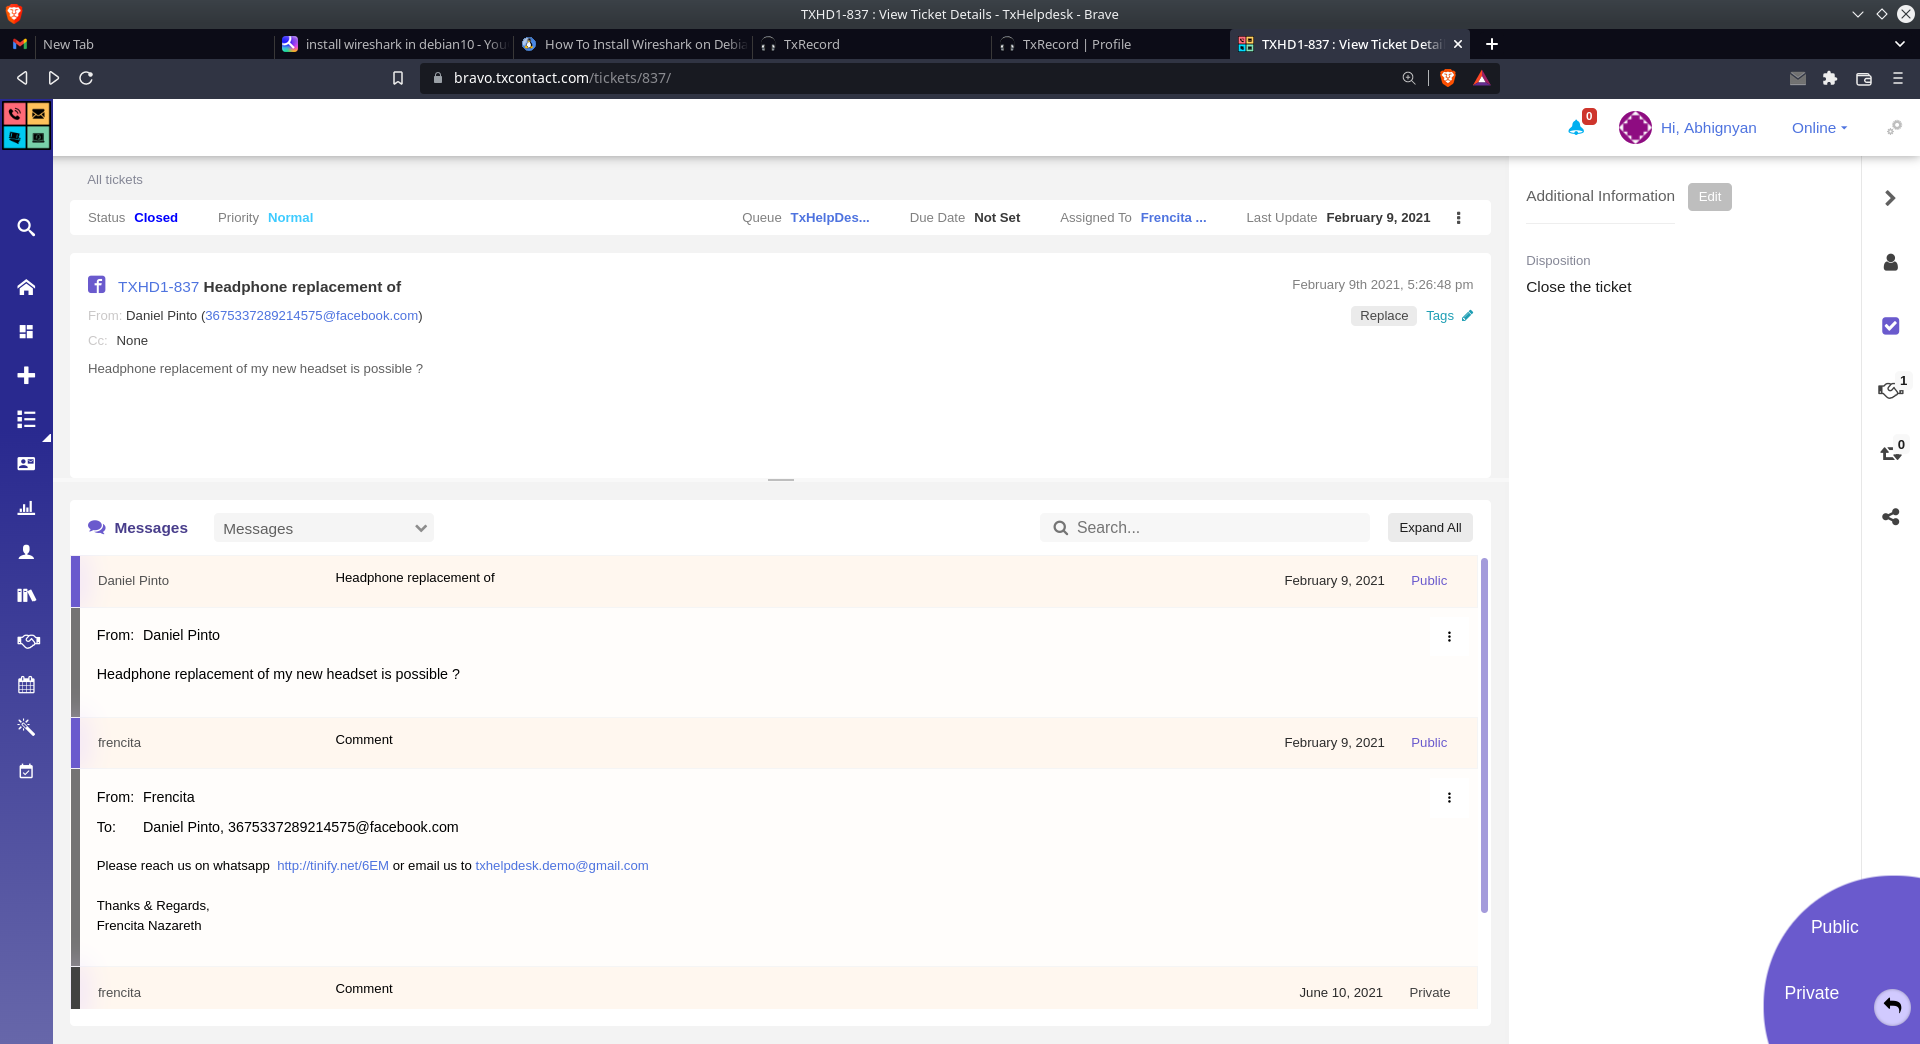1920x1044 pixels.
Task: Click the notification bell icon
Action: pos(1576,128)
